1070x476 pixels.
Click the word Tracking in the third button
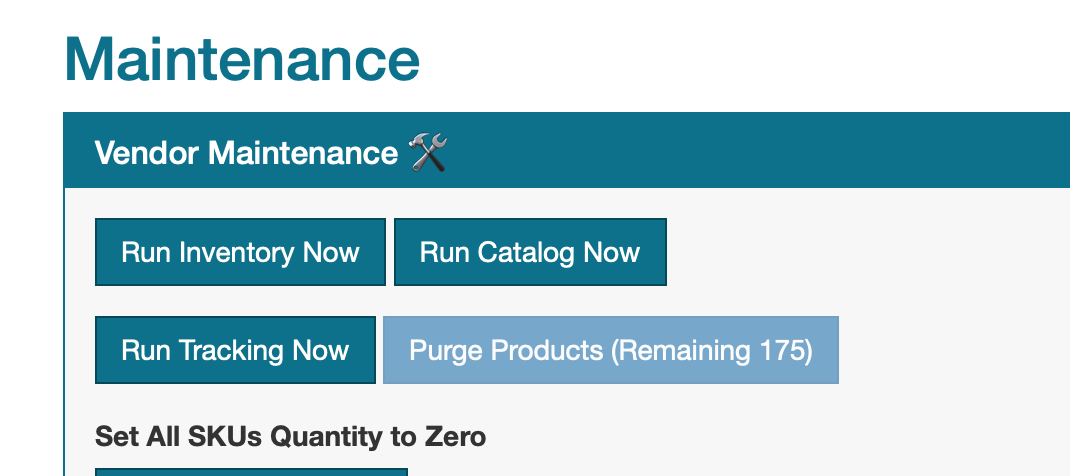pyautogui.click(x=231, y=350)
